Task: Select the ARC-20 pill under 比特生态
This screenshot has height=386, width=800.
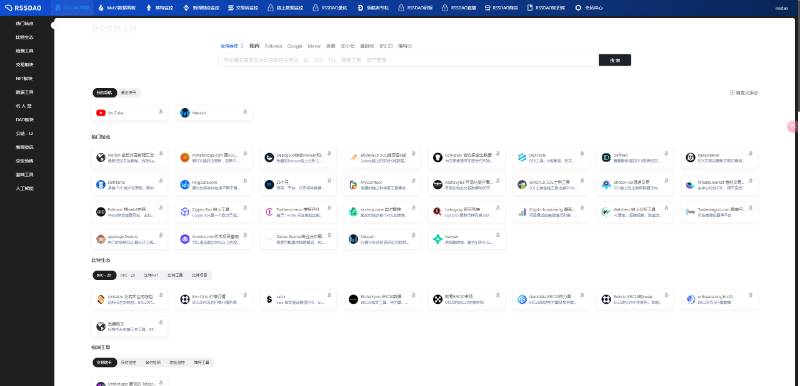Action: tap(128, 275)
